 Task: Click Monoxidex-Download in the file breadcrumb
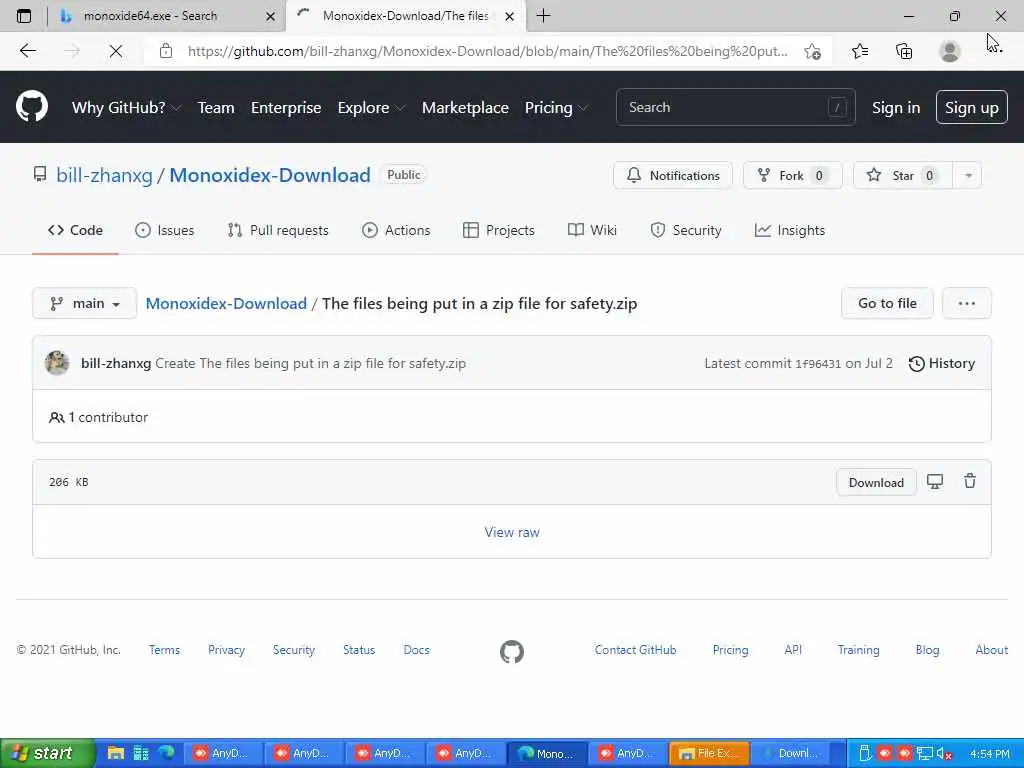[x=226, y=303]
